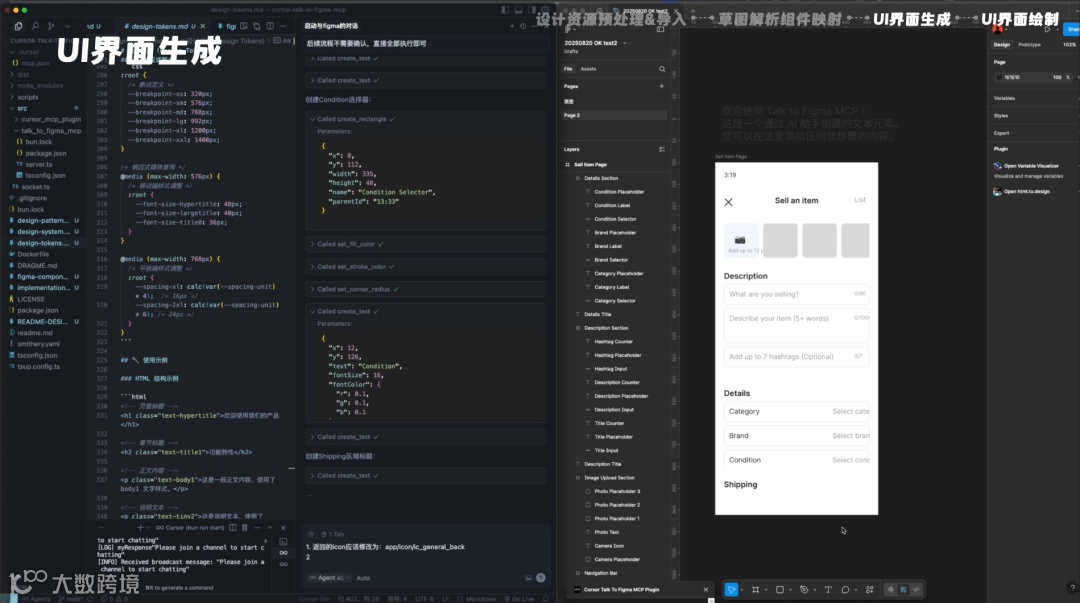Activate the Comment tool in Figma toolbar

846,590
